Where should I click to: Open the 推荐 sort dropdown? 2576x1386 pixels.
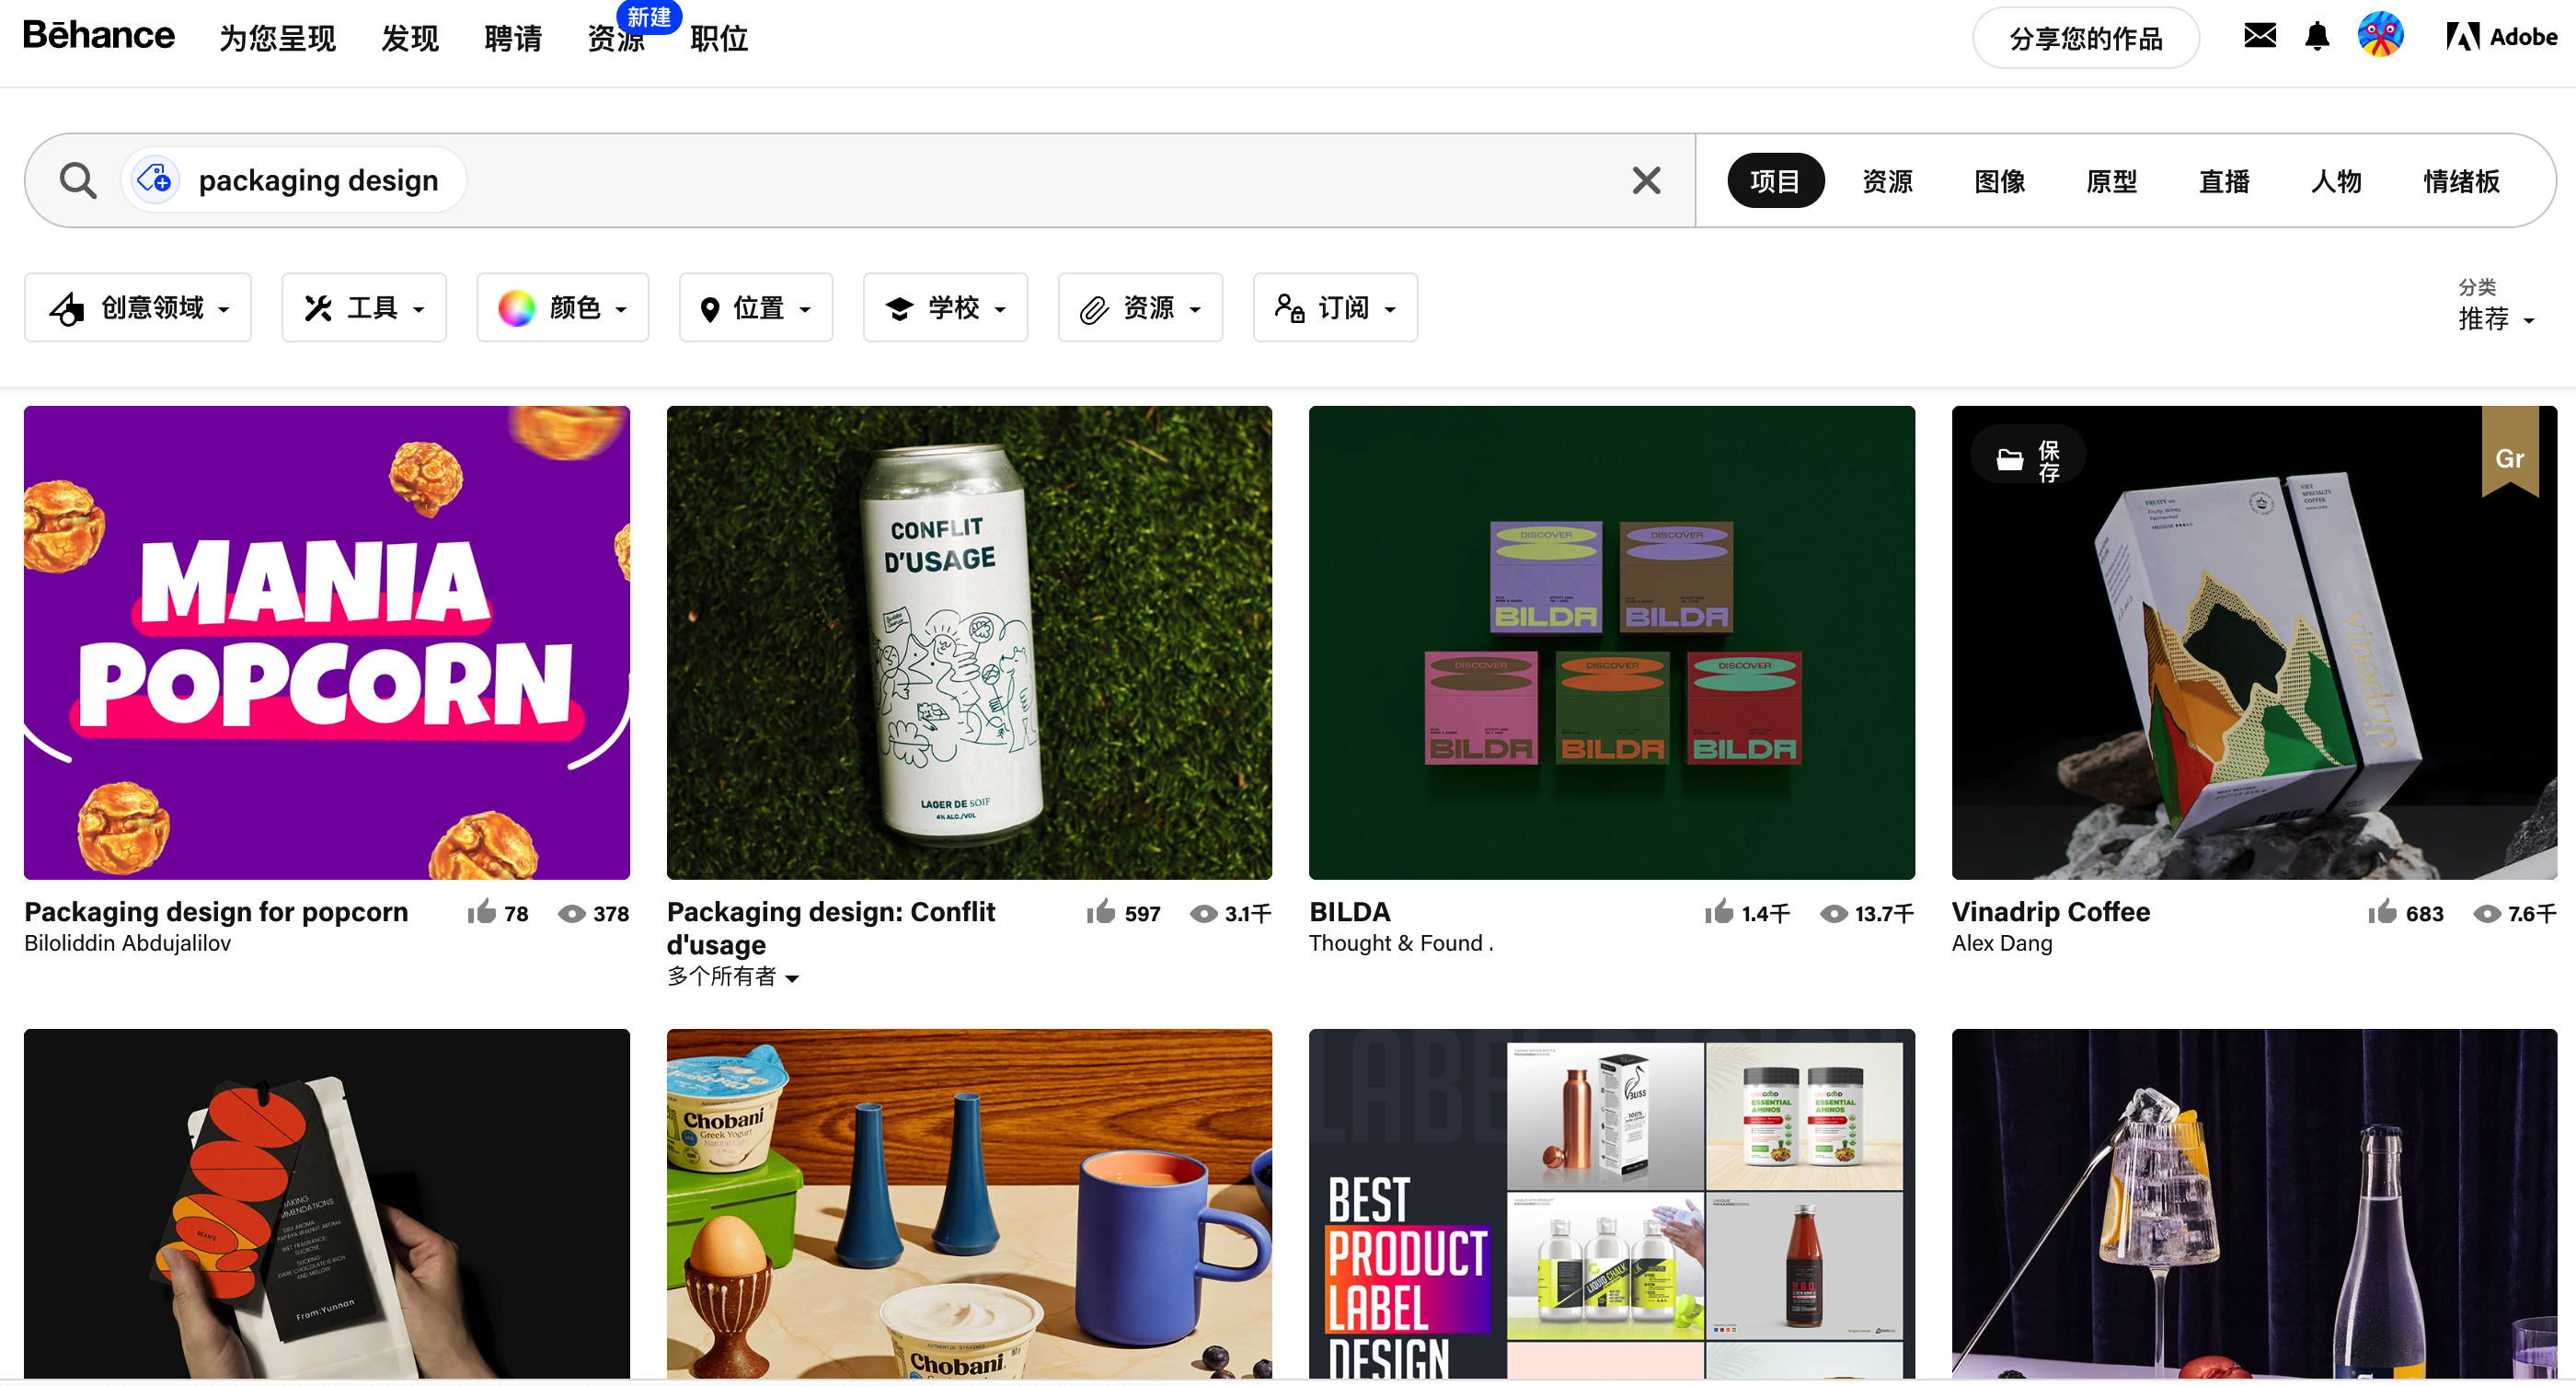(2495, 319)
